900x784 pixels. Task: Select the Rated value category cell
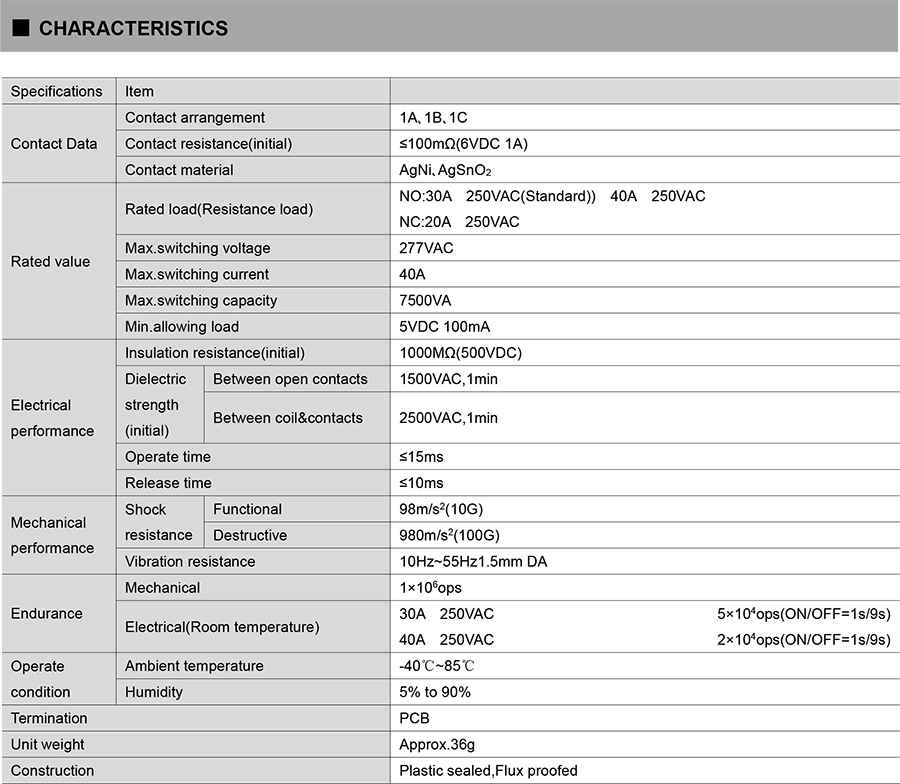[50, 262]
